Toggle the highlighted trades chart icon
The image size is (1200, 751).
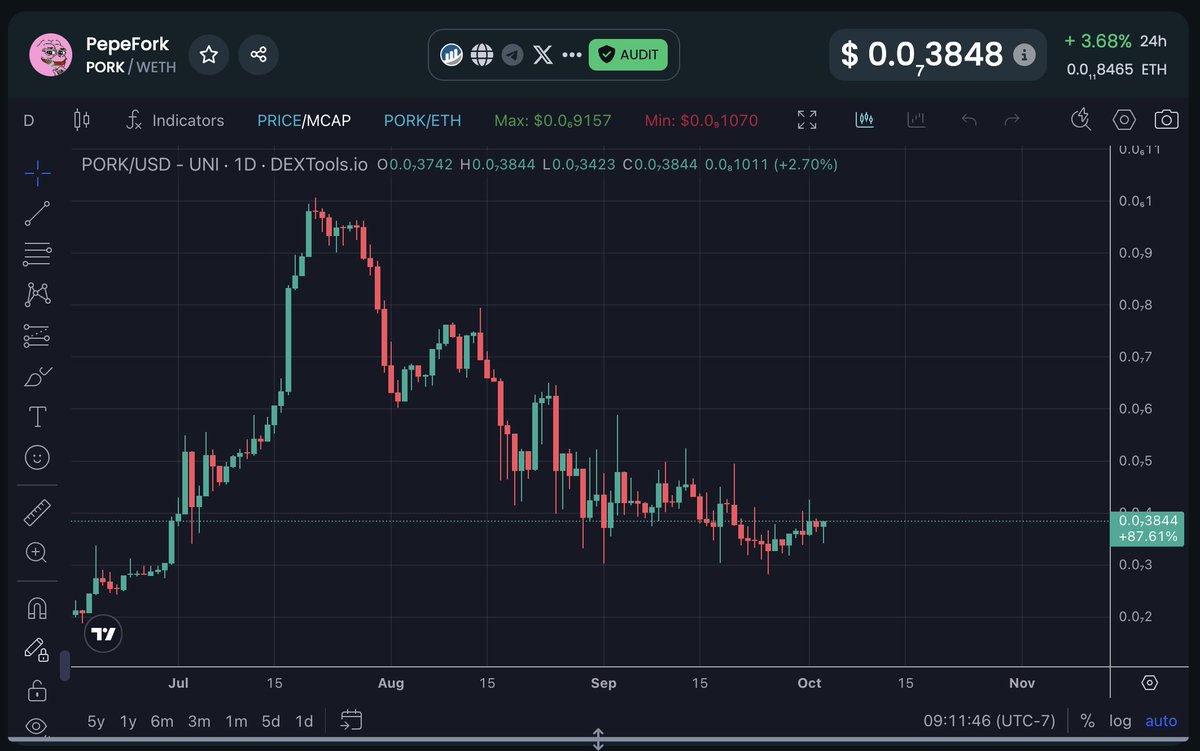tap(865, 120)
